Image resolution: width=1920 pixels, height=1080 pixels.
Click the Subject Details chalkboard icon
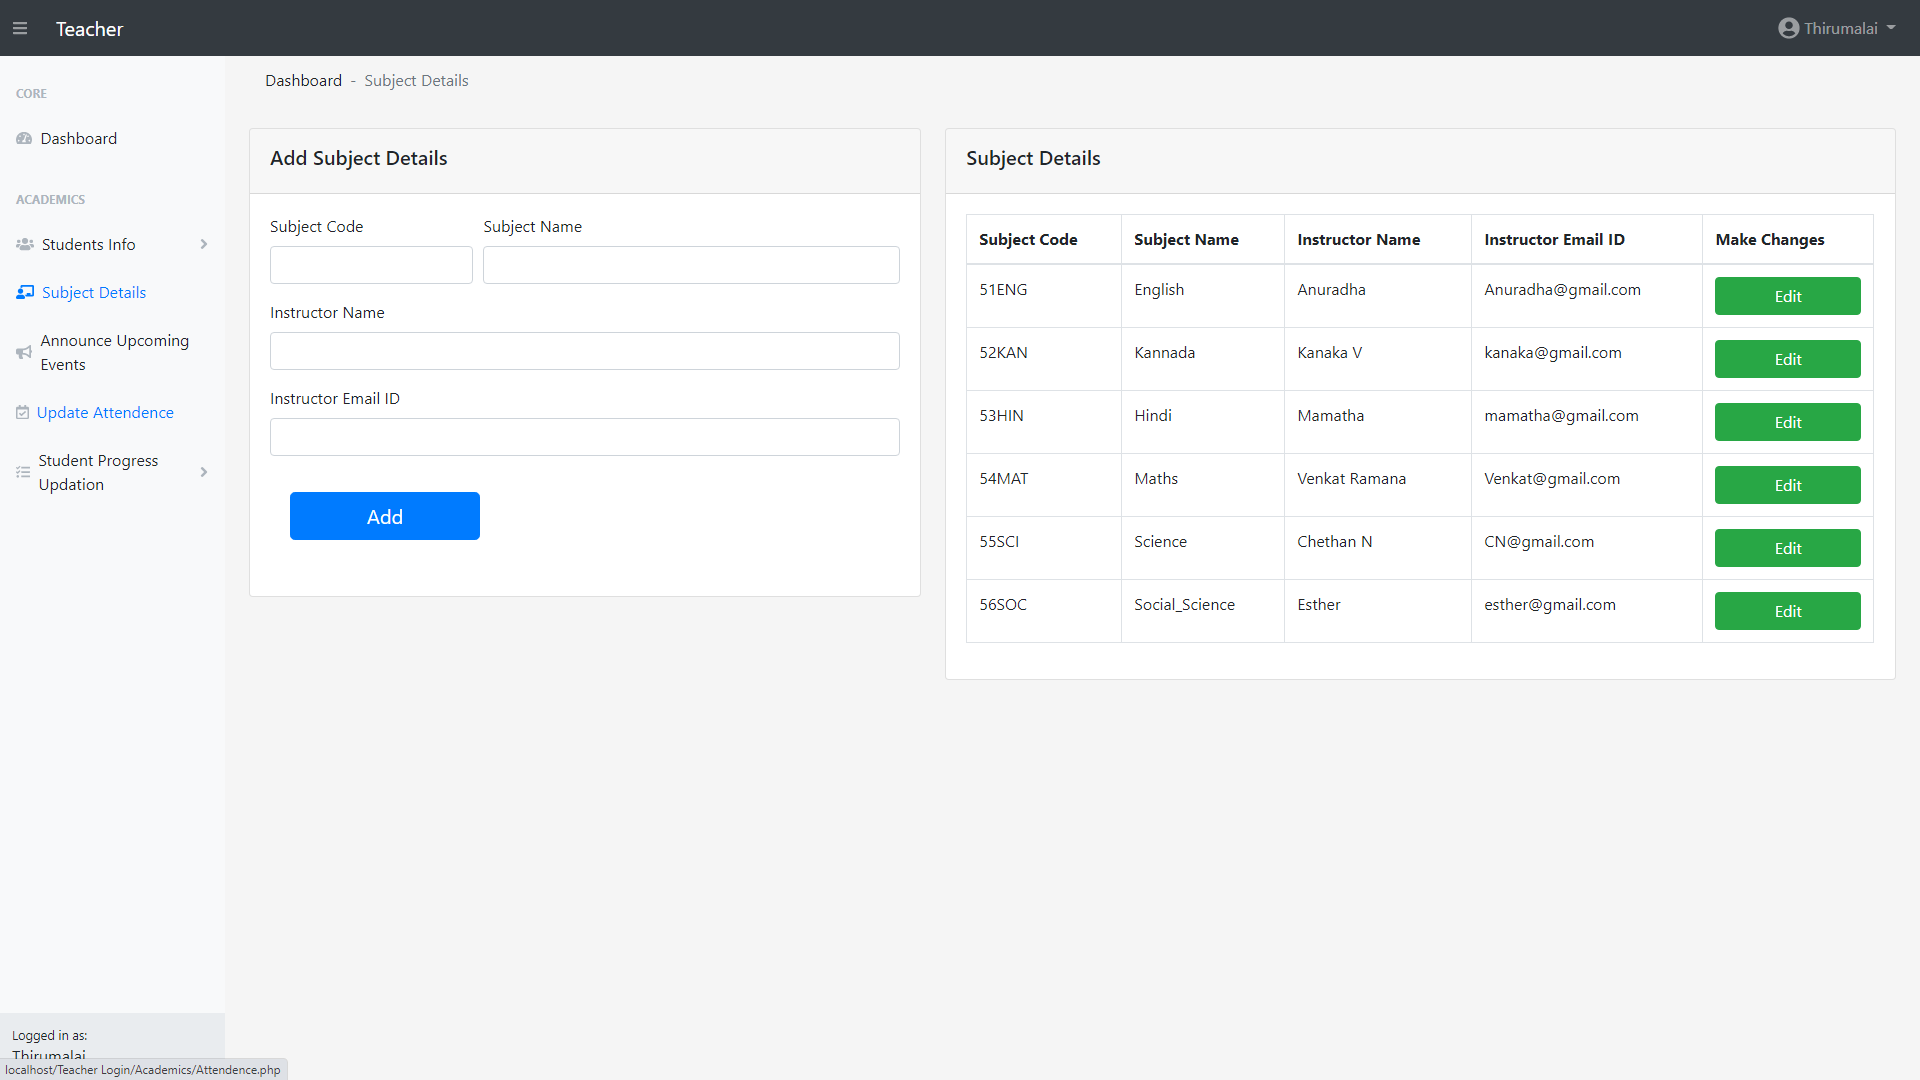tap(25, 293)
